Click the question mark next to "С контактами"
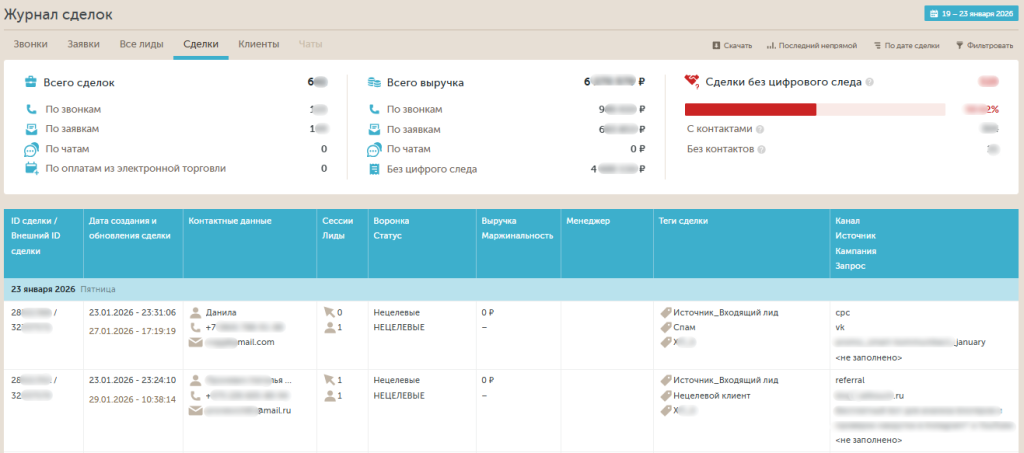The height and width of the screenshot is (453, 1024). pyautogui.click(x=761, y=129)
